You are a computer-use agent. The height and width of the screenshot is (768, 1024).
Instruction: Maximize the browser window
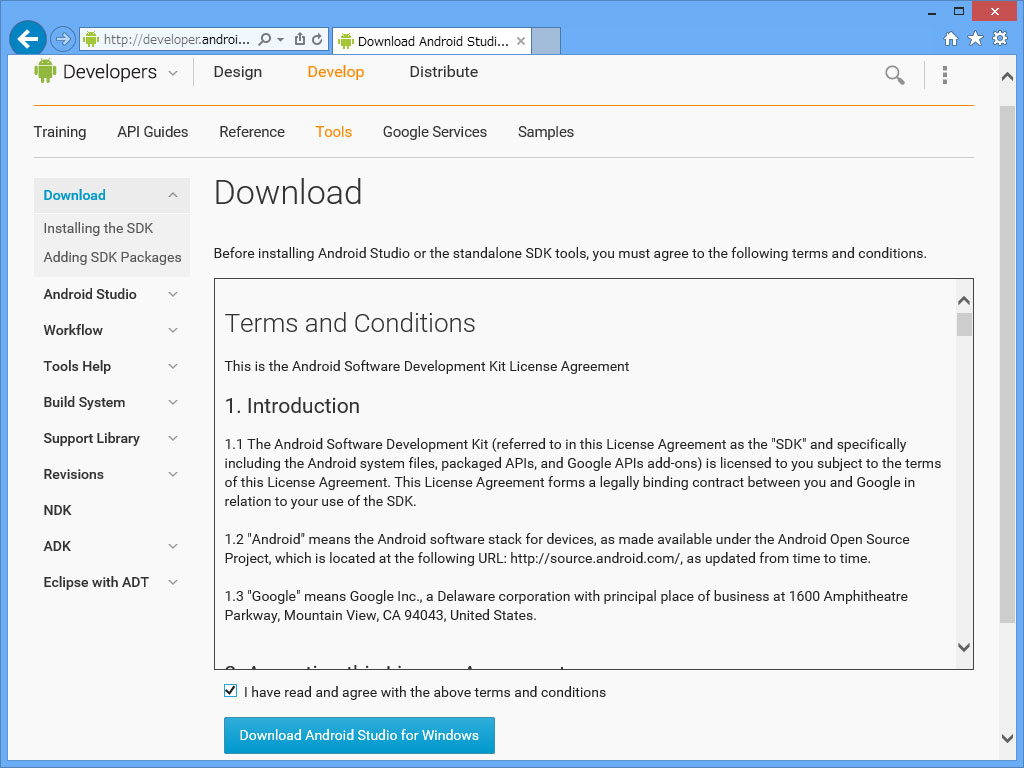point(958,12)
